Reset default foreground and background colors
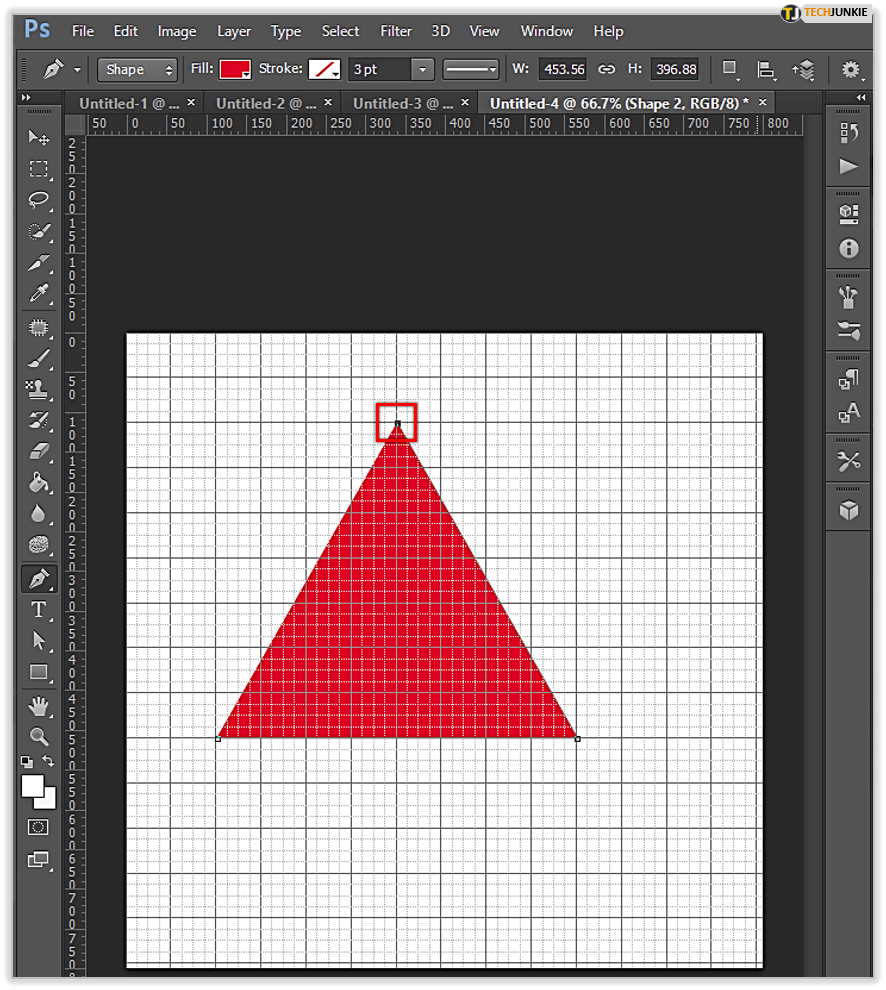Image resolution: width=886 pixels, height=990 pixels. 27,761
